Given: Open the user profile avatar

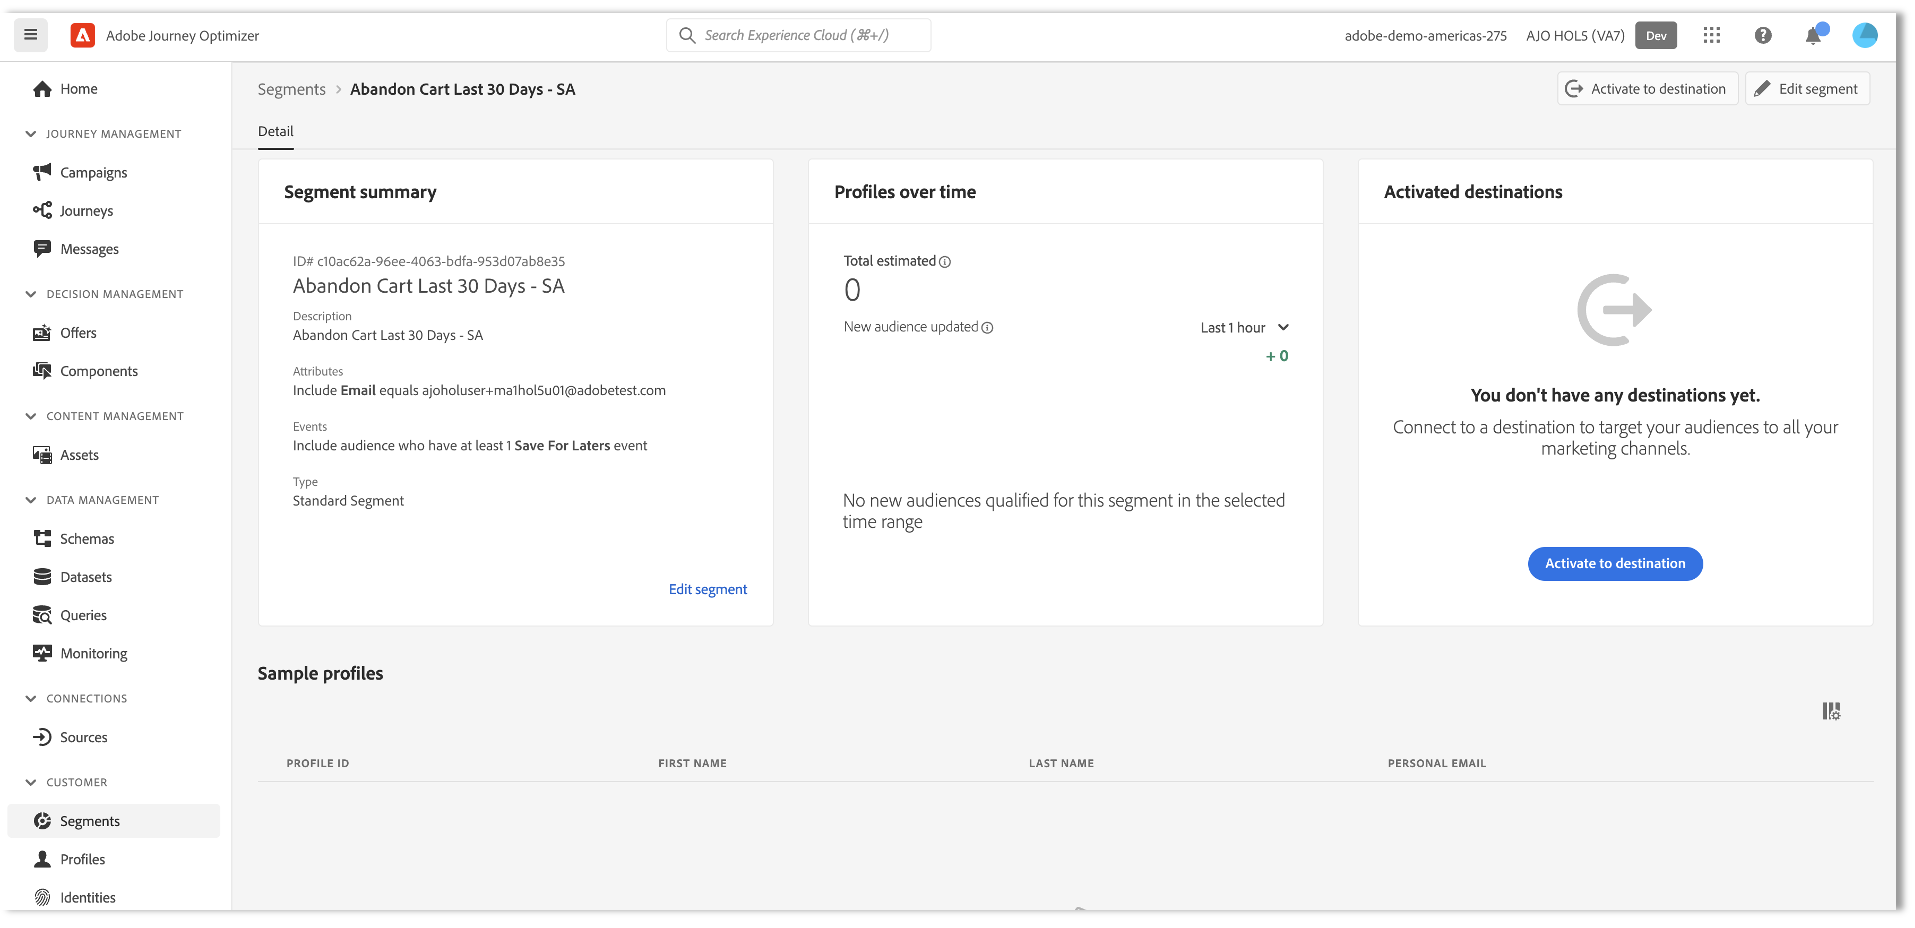Looking at the screenshot, I should pos(1865,35).
